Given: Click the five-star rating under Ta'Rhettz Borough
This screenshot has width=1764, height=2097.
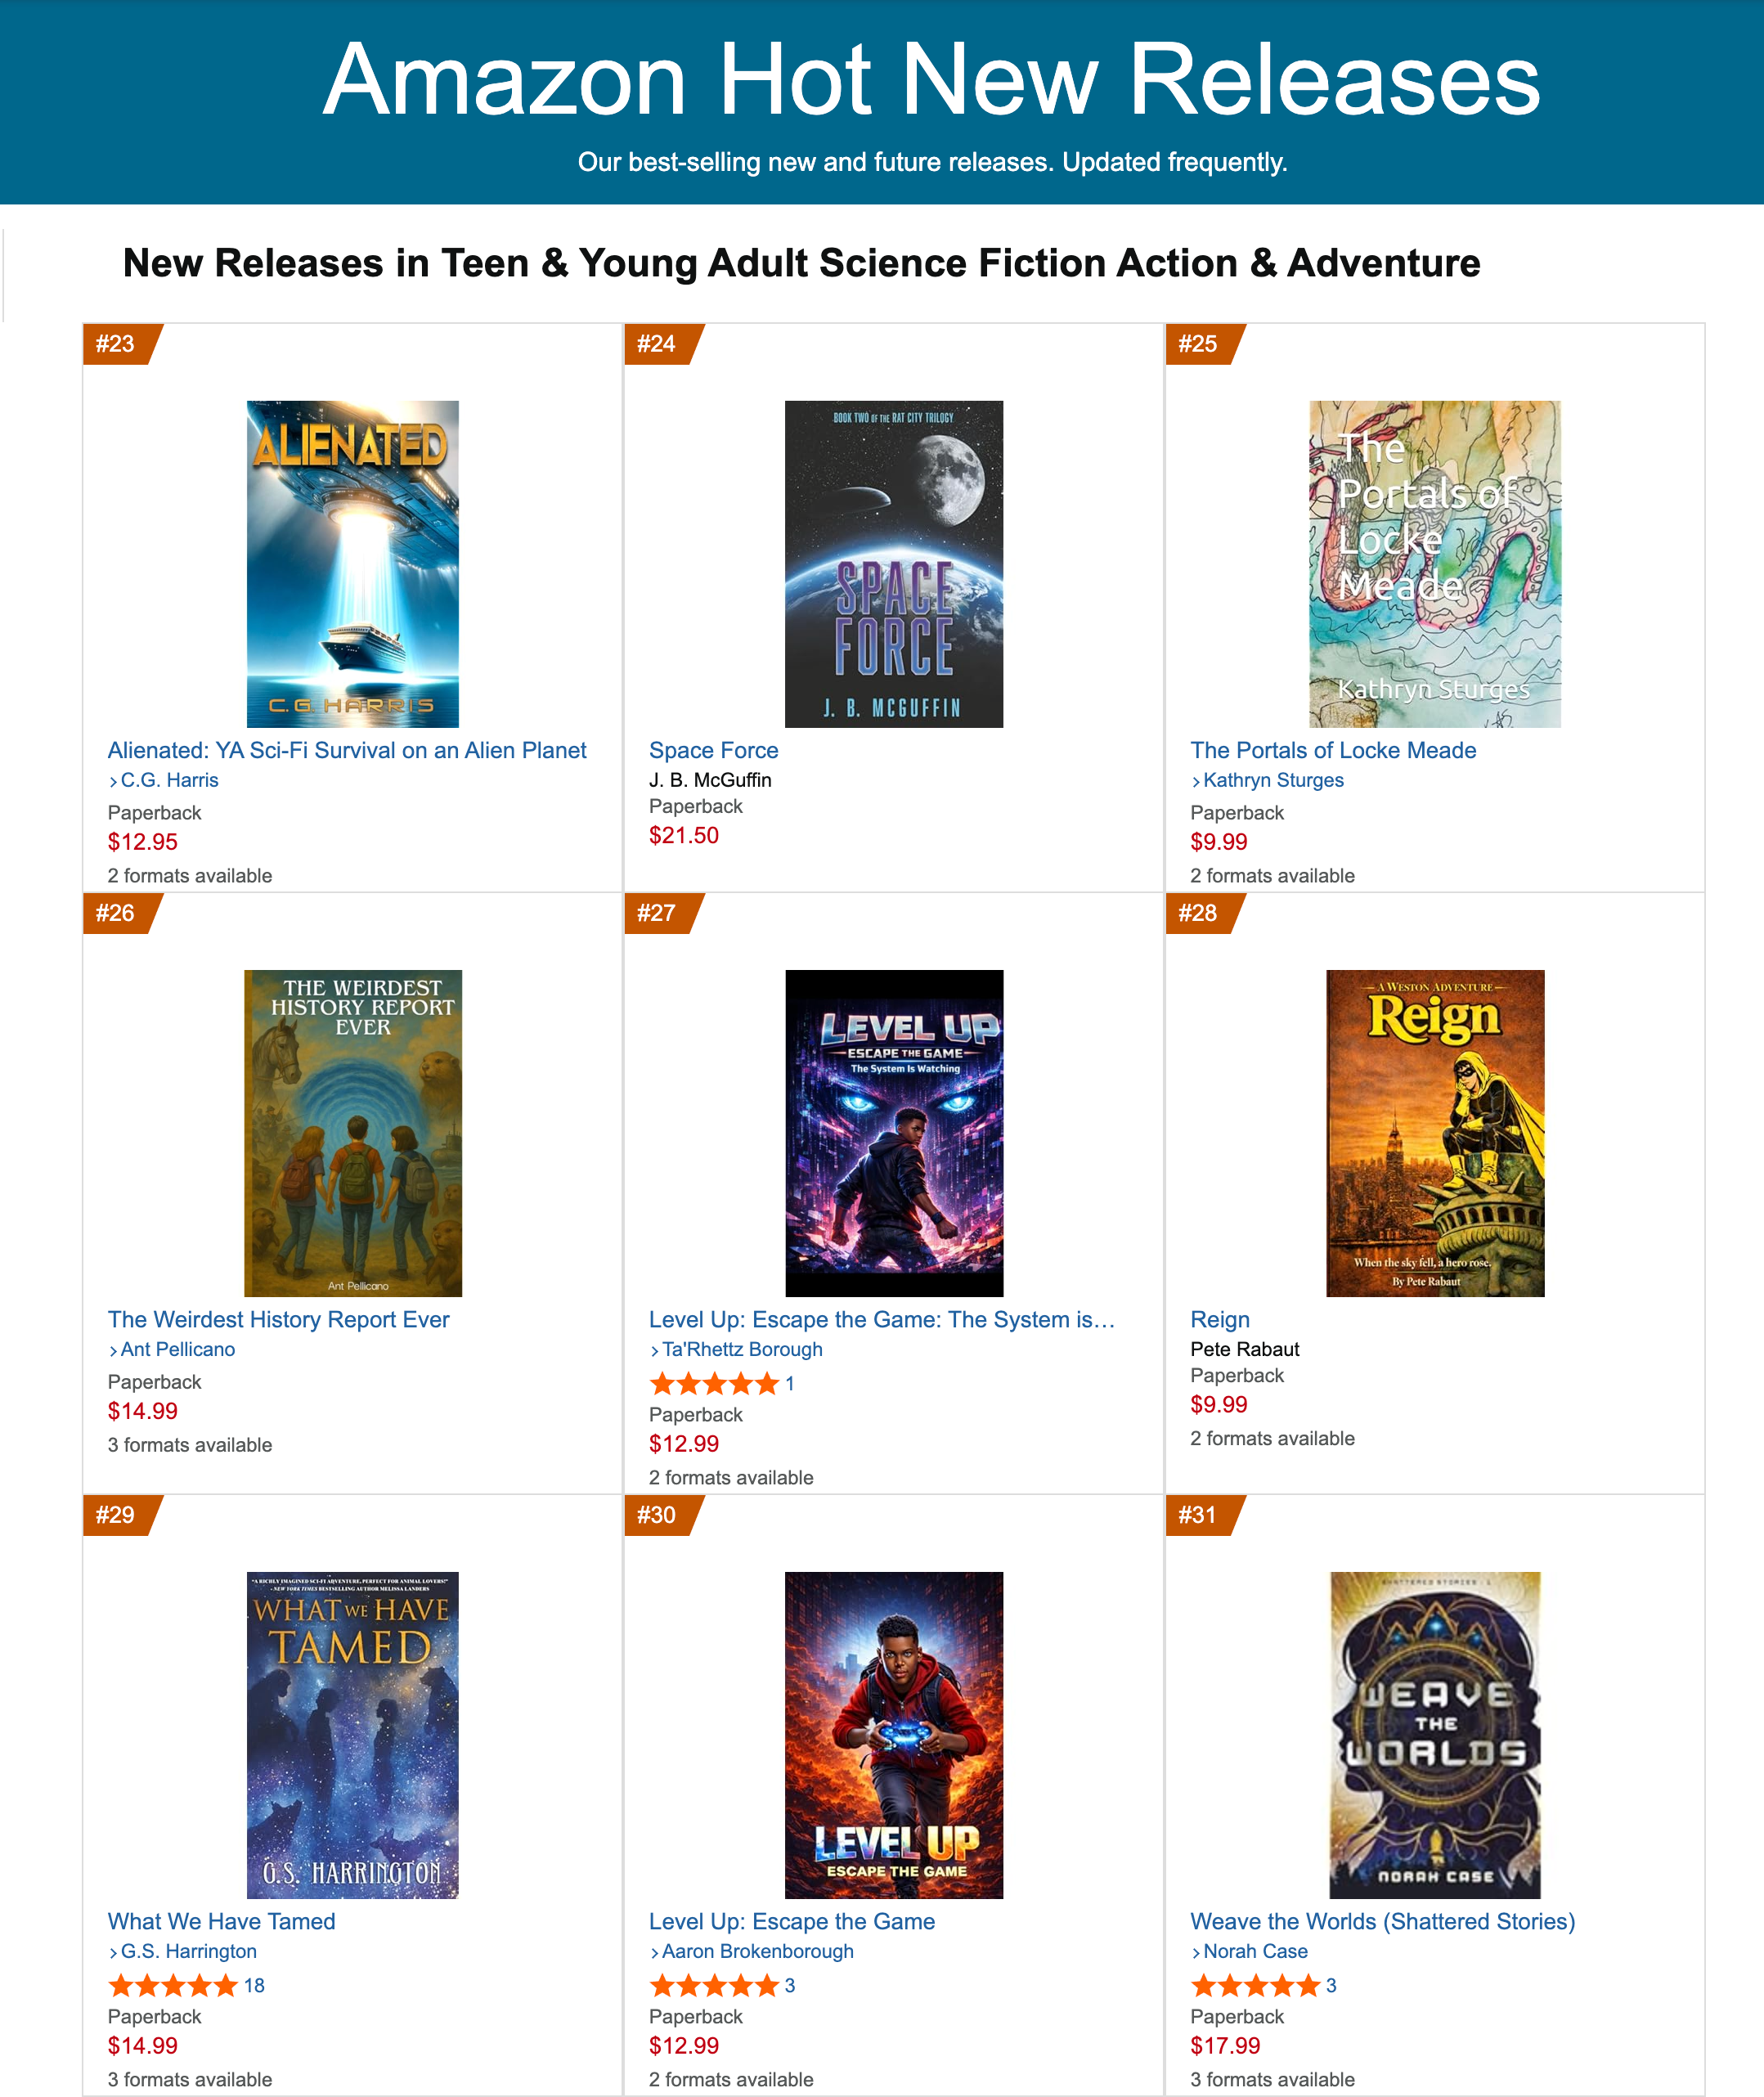Looking at the screenshot, I should click(x=714, y=1383).
